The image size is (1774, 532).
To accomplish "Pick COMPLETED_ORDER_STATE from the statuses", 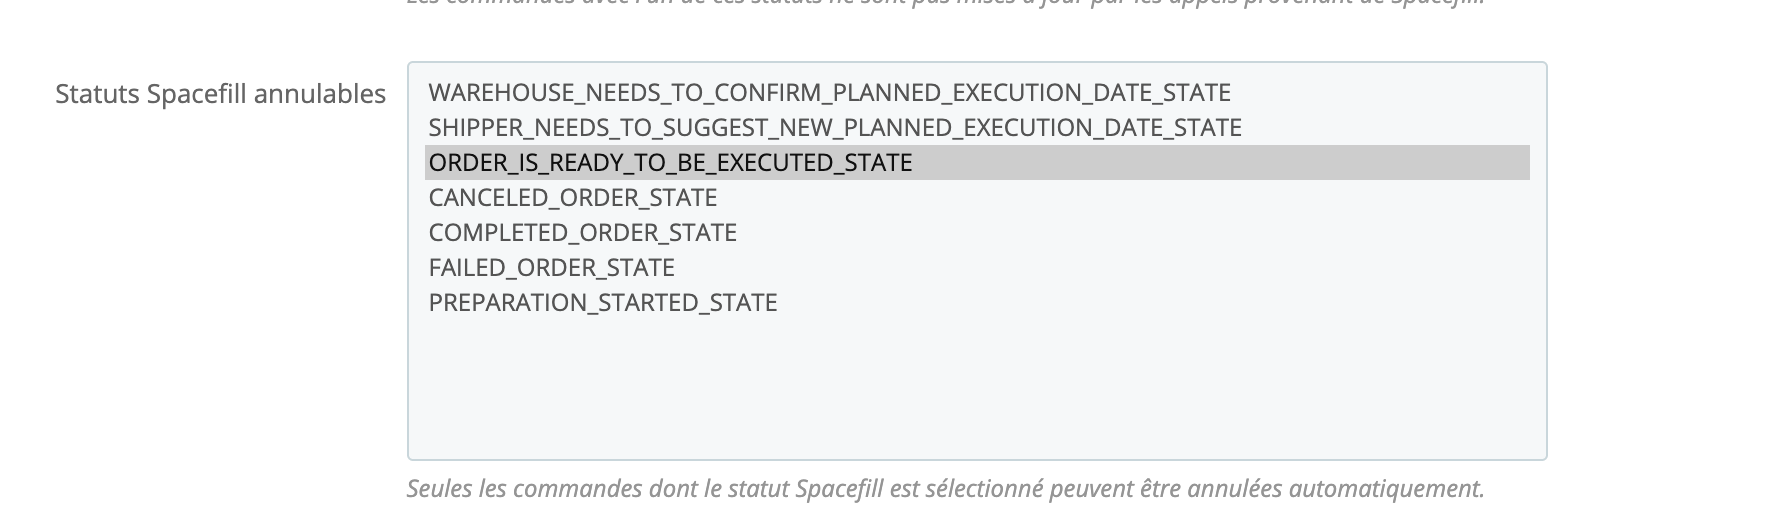I will coord(582,233).
